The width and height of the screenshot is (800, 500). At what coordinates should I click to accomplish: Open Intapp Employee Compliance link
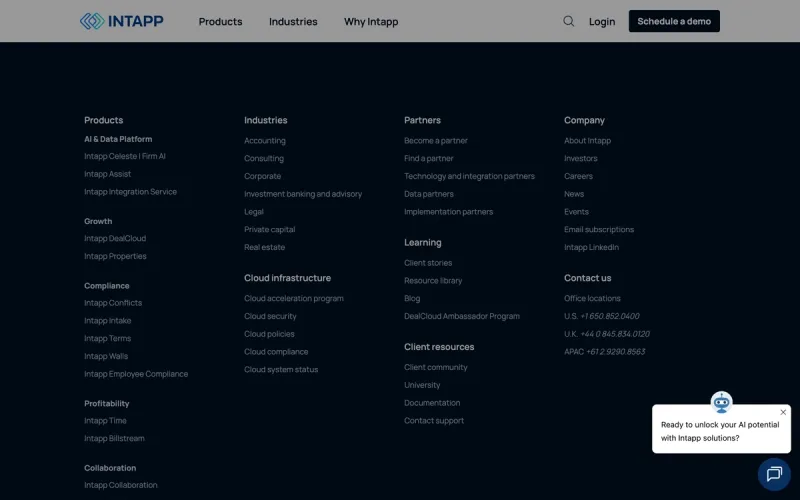coord(136,374)
